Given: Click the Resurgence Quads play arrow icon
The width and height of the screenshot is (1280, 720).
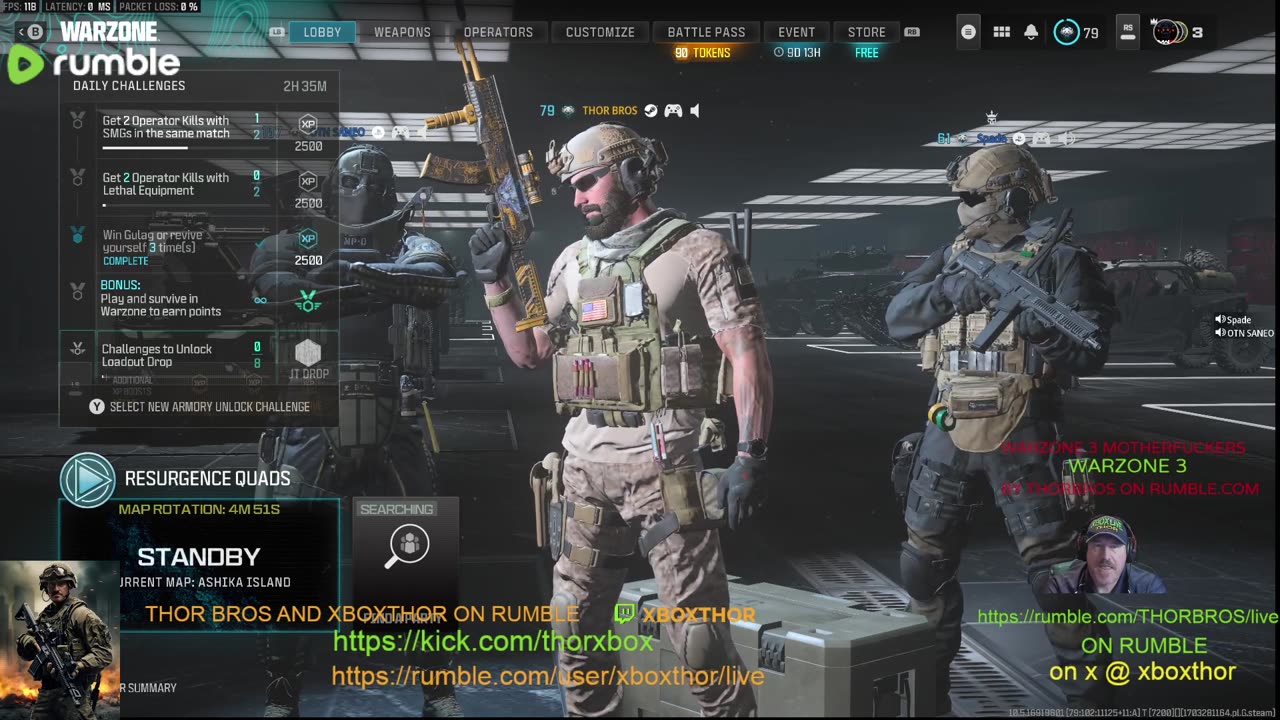Looking at the screenshot, I should (x=88, y=480).
